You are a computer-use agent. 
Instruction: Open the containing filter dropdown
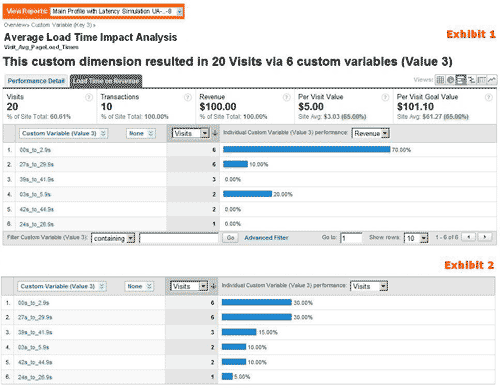[113, 238]
